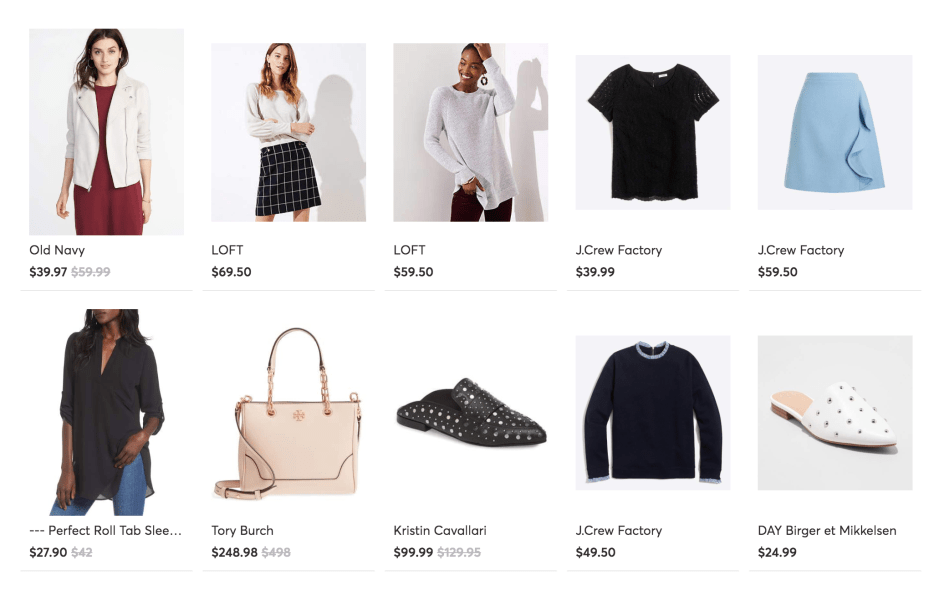Select the Perfect Roll Tab Sleeve title
The height and width of the screenshot is (605, 939).
[x=105, y=530]
